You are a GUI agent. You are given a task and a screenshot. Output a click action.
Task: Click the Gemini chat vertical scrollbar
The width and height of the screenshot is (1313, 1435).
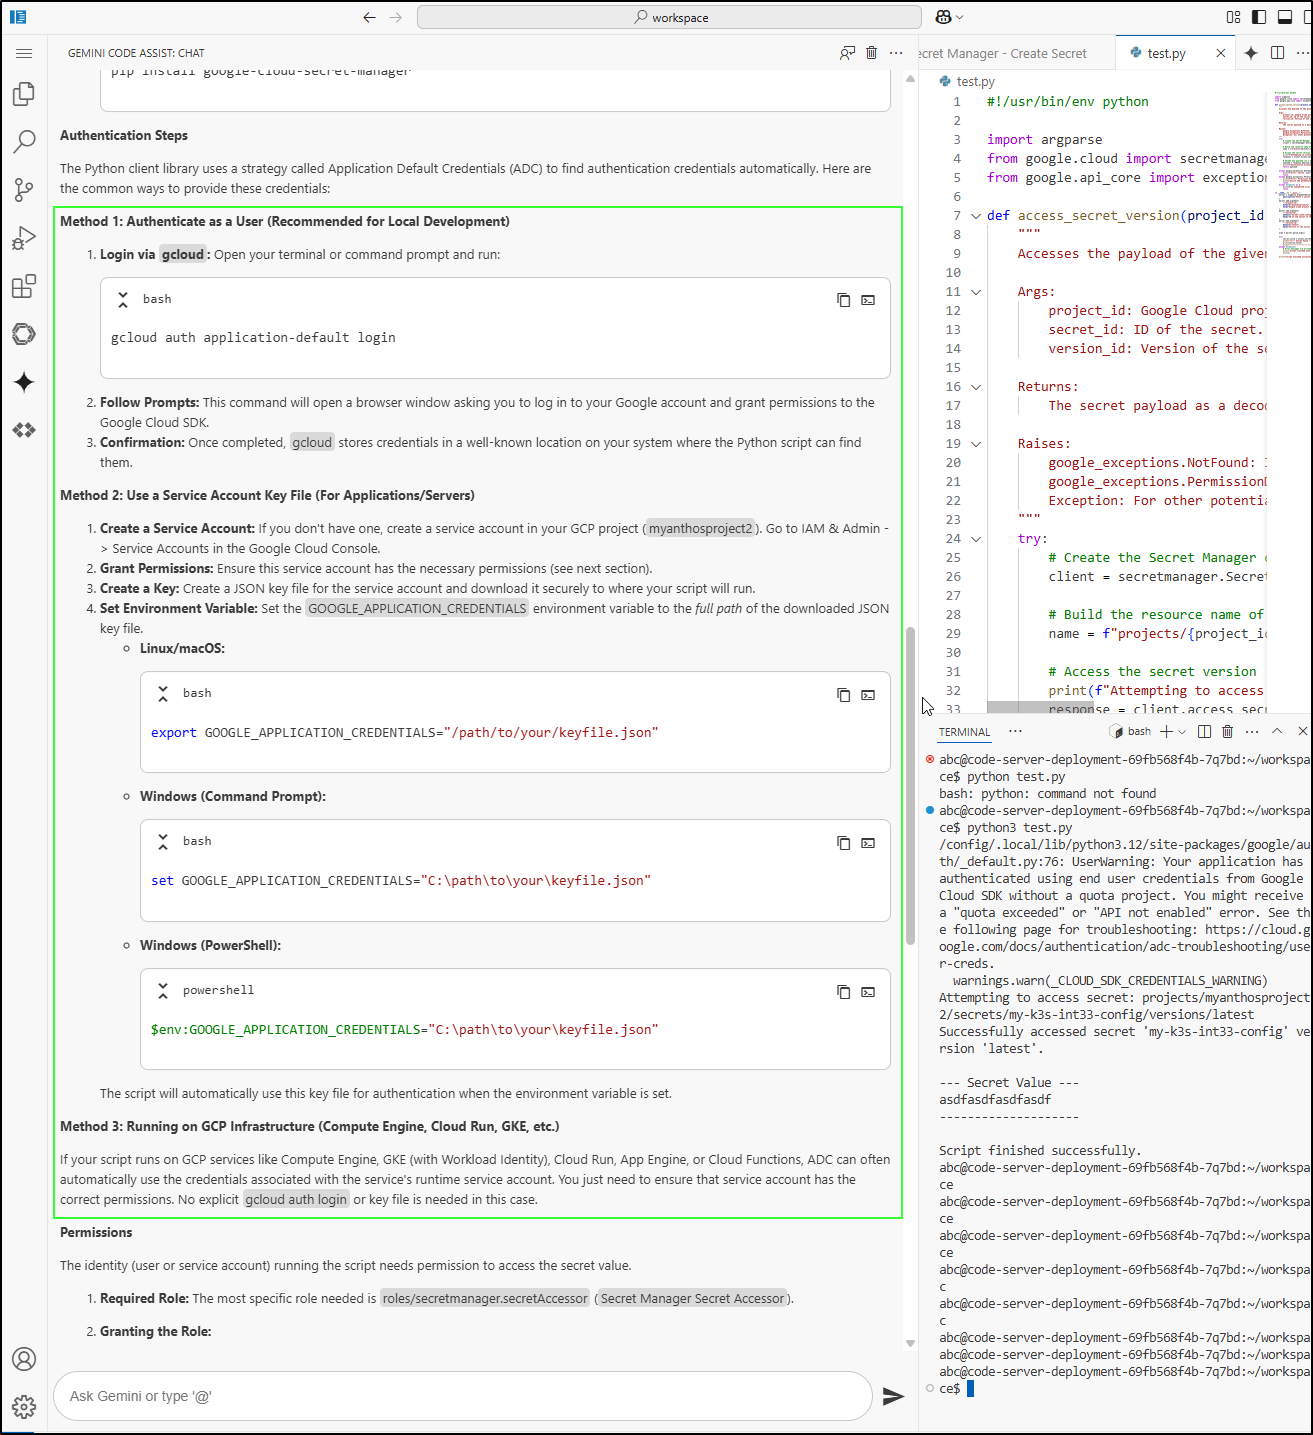pos(910,786)
